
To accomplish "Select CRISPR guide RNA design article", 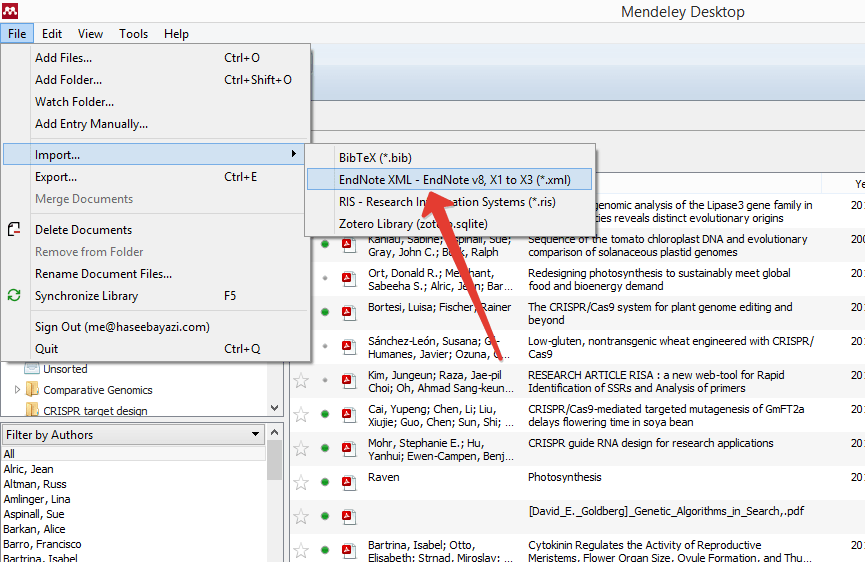I will coord(650,443).
